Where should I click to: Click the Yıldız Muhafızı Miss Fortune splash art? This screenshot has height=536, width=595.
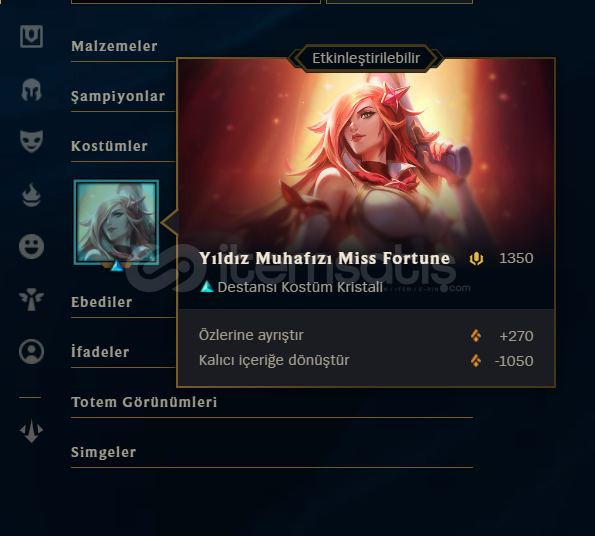366,154
